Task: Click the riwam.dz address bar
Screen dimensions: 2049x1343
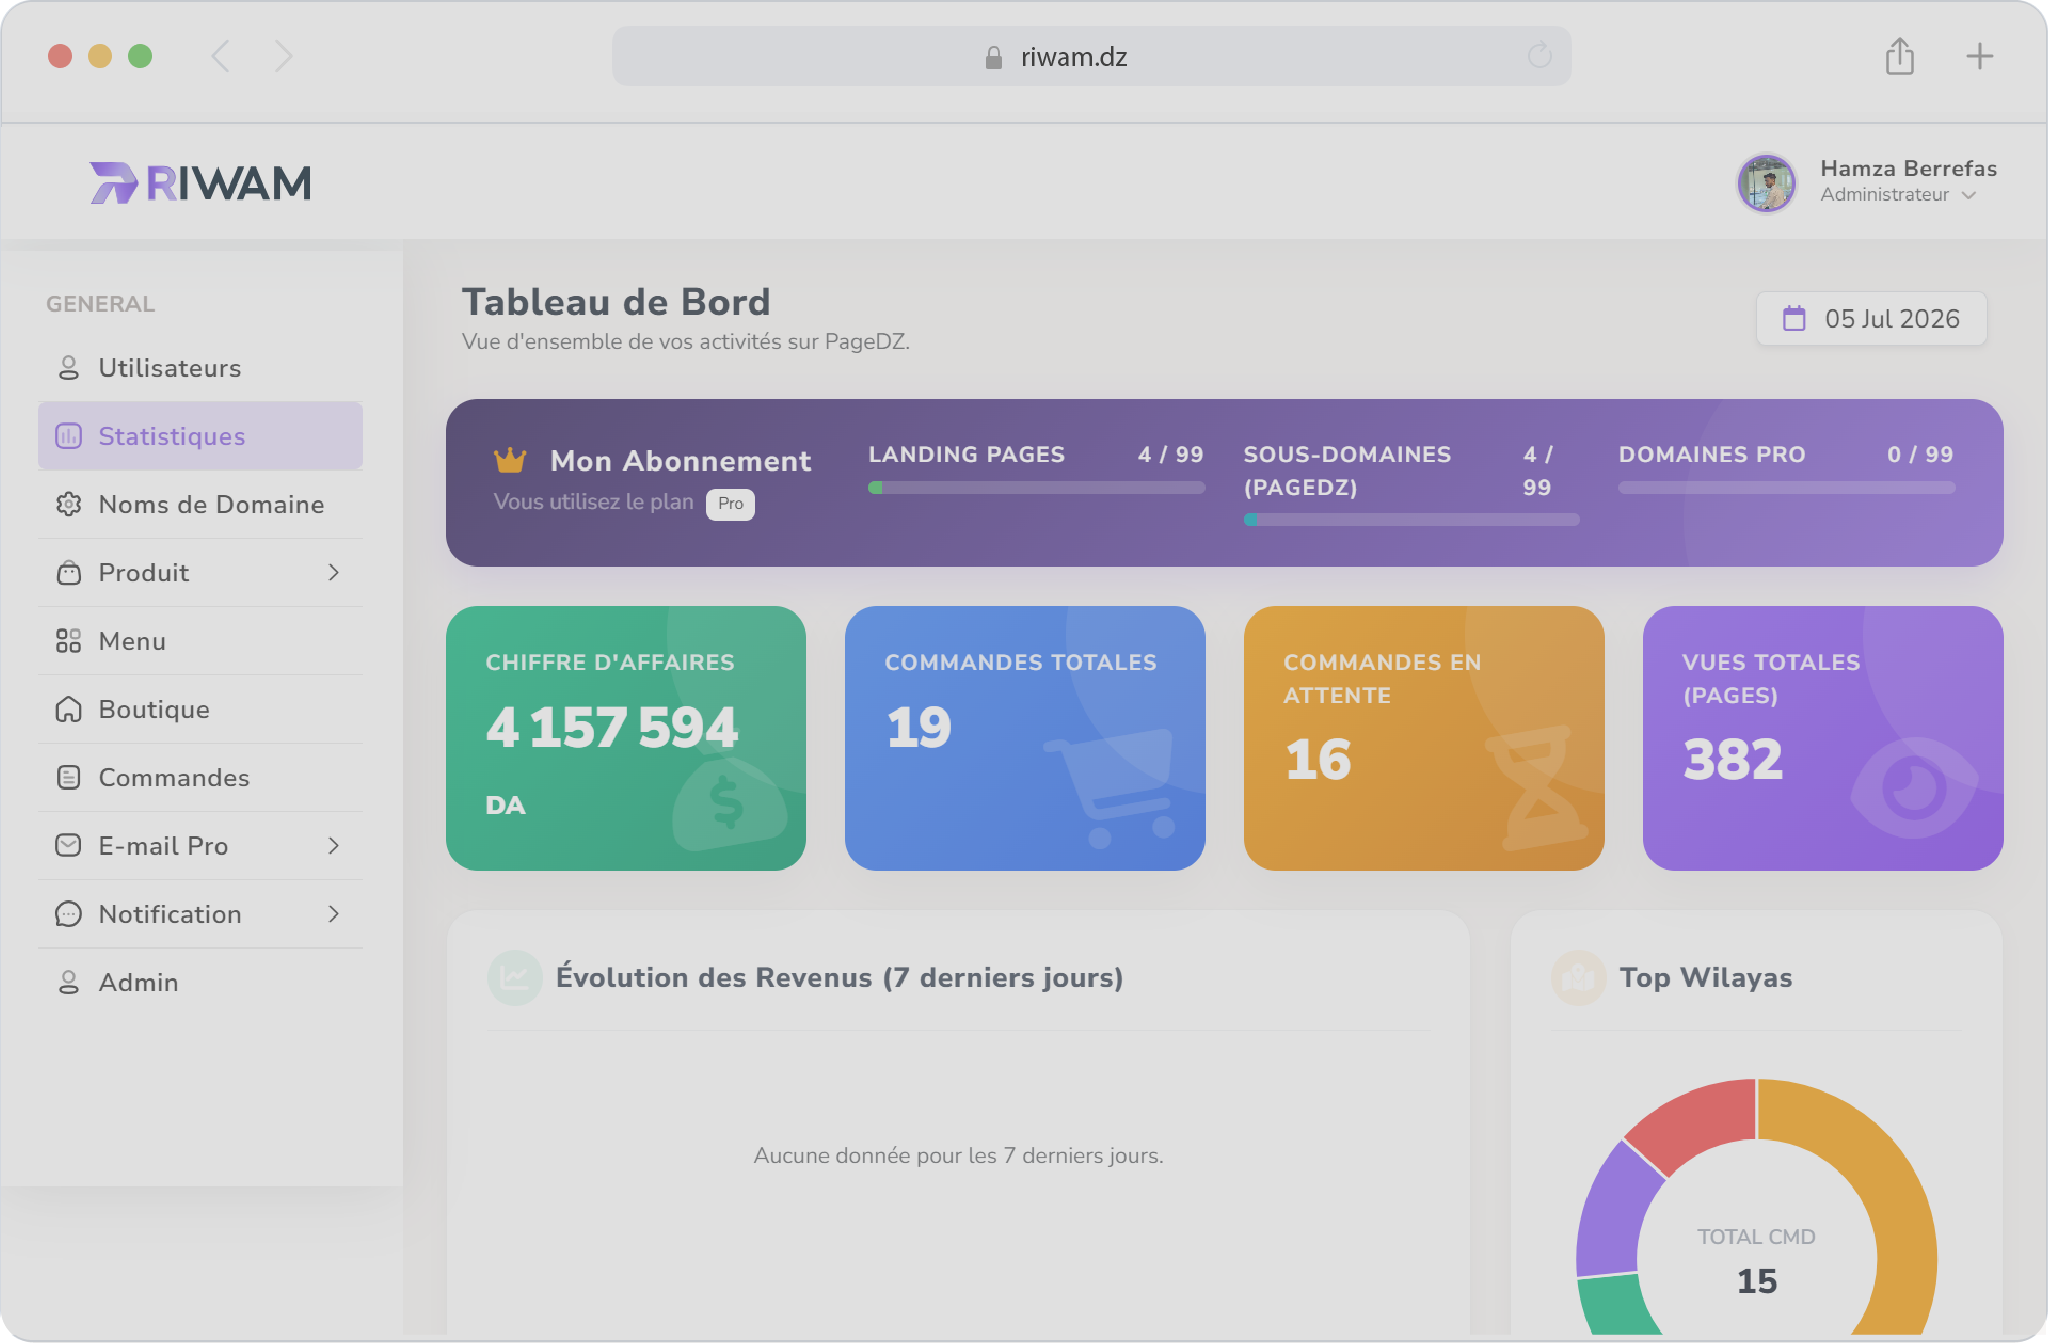Action: tap(1091, 56)
